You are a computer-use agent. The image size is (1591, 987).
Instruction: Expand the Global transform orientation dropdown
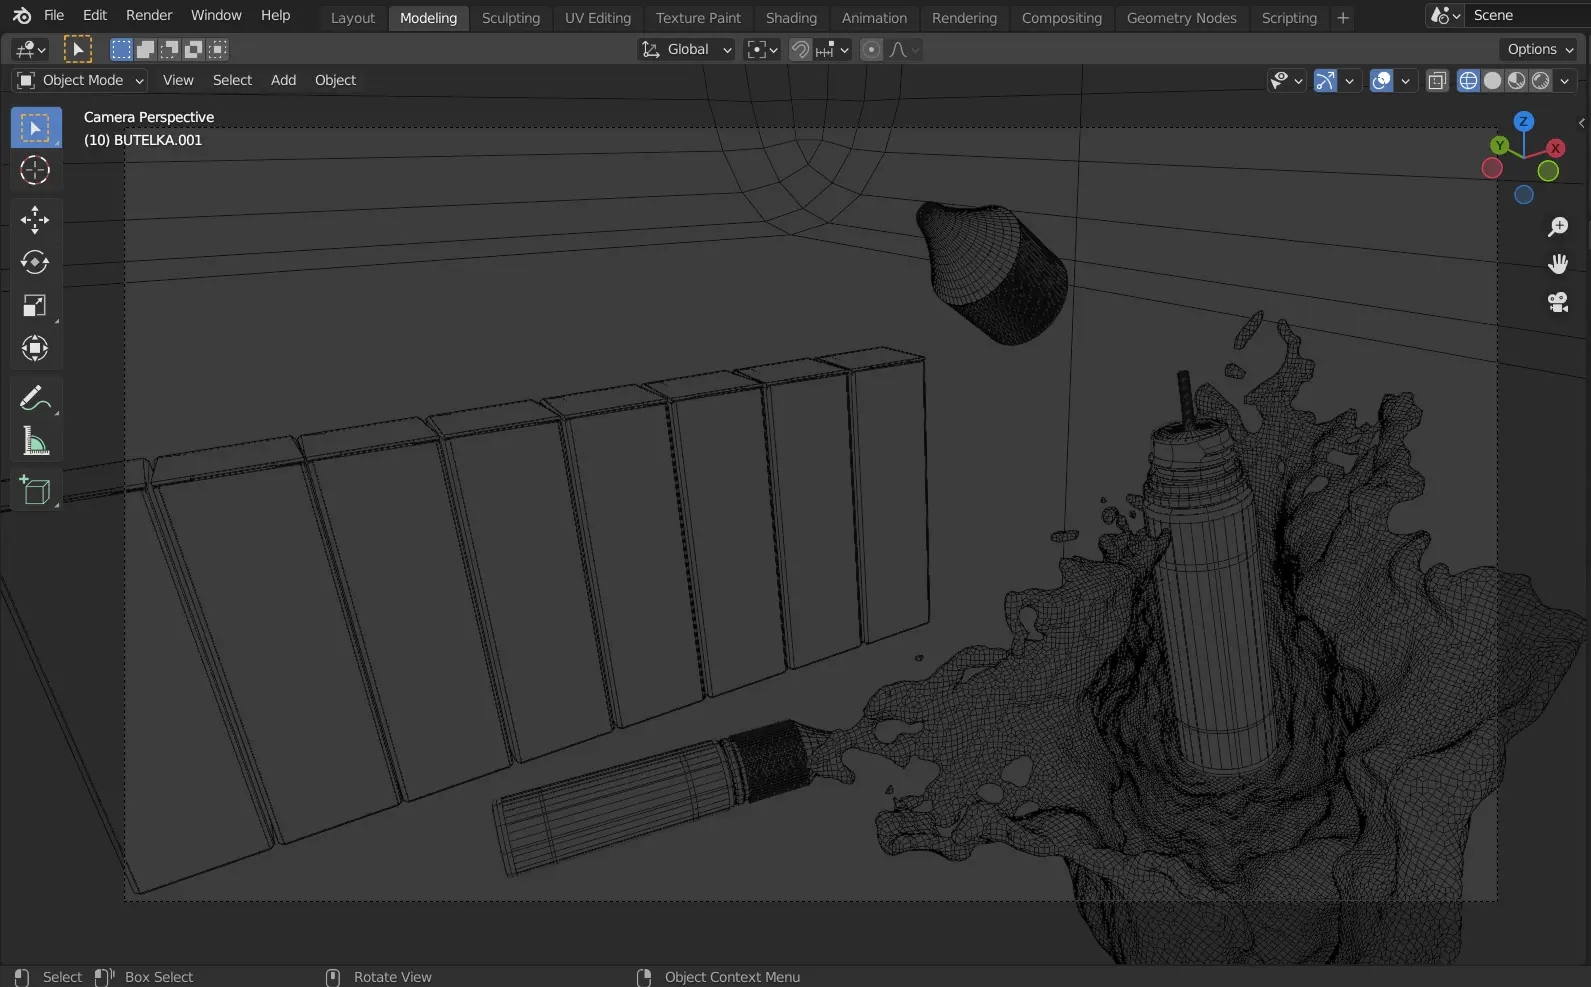(x=687, y=50)
